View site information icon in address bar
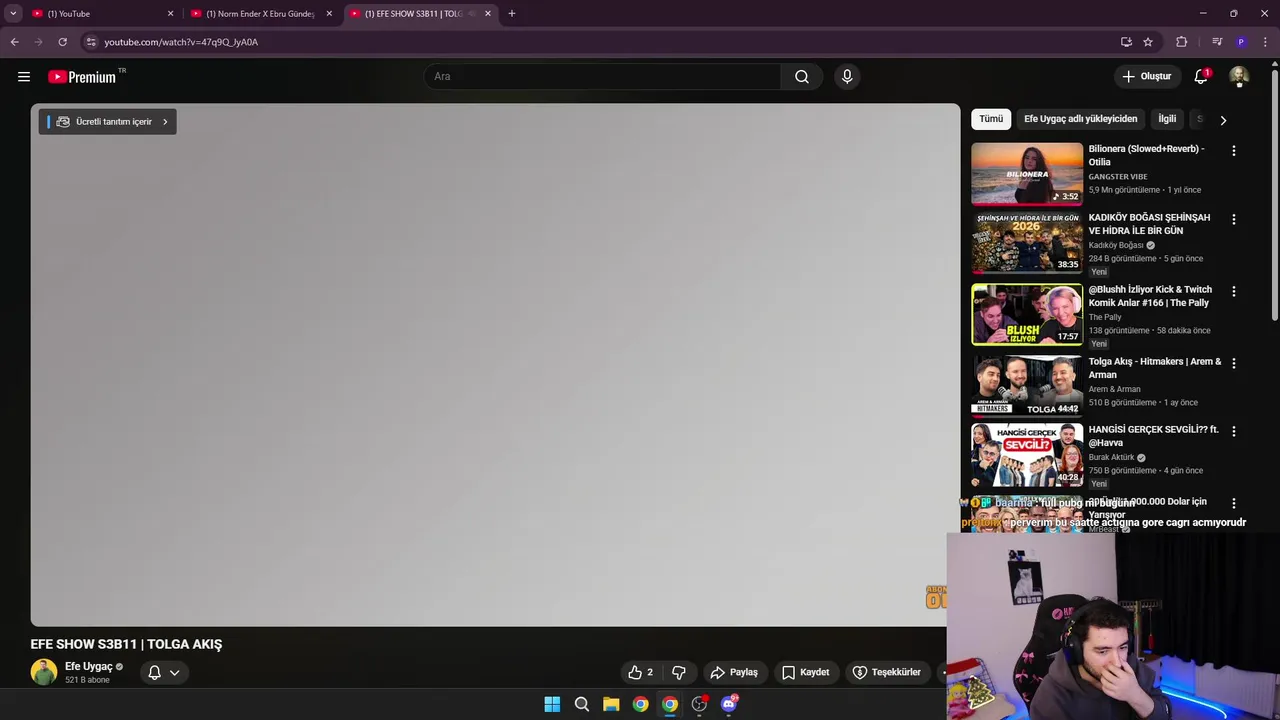 point(91,42)
